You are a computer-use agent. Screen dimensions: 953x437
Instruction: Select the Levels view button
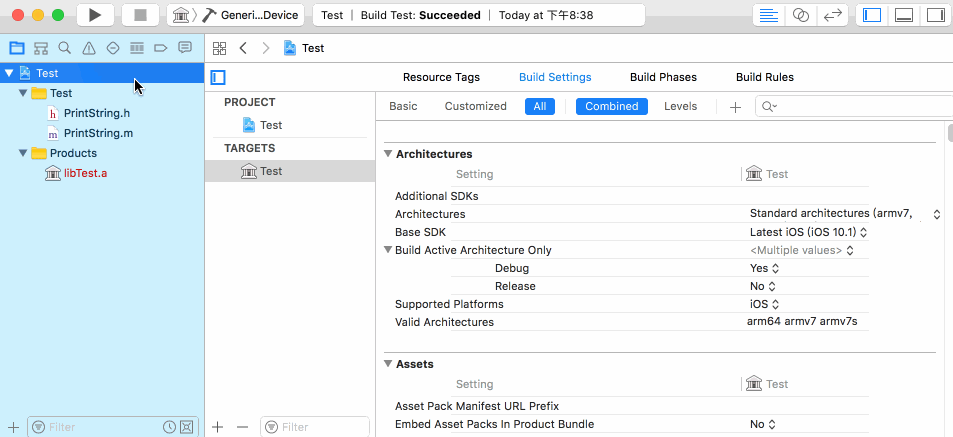[680, 106]
